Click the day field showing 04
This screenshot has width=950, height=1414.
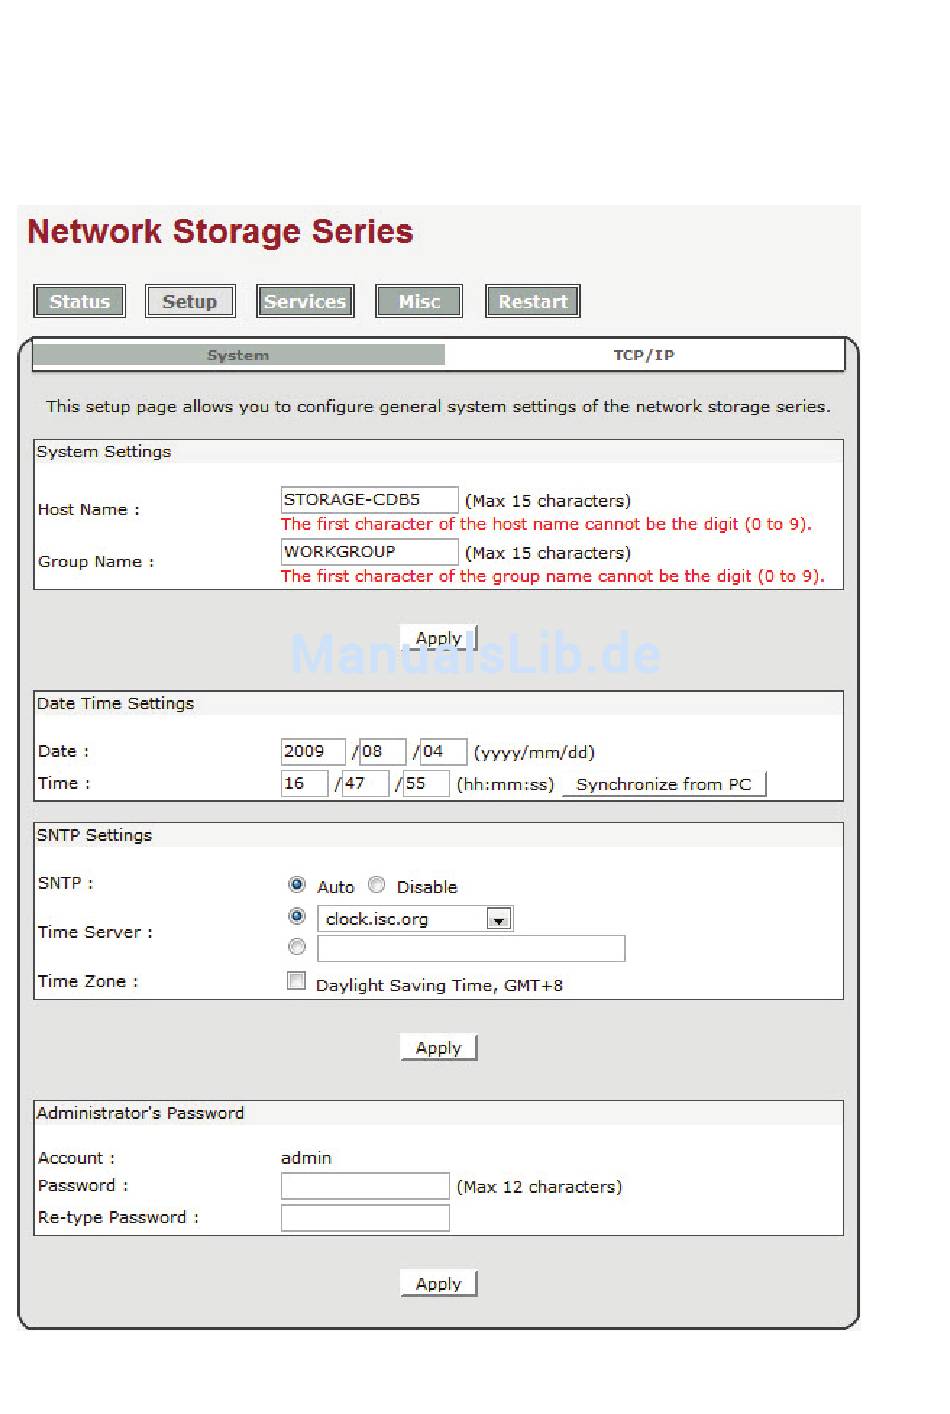443,751
